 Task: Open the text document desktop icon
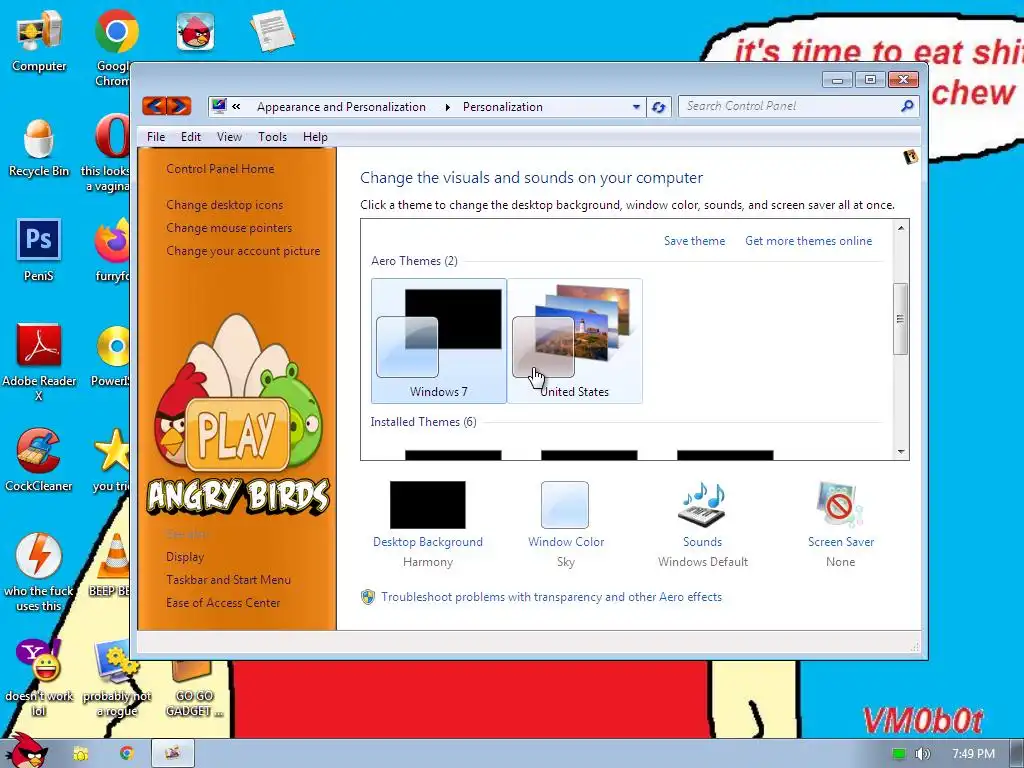272,31
